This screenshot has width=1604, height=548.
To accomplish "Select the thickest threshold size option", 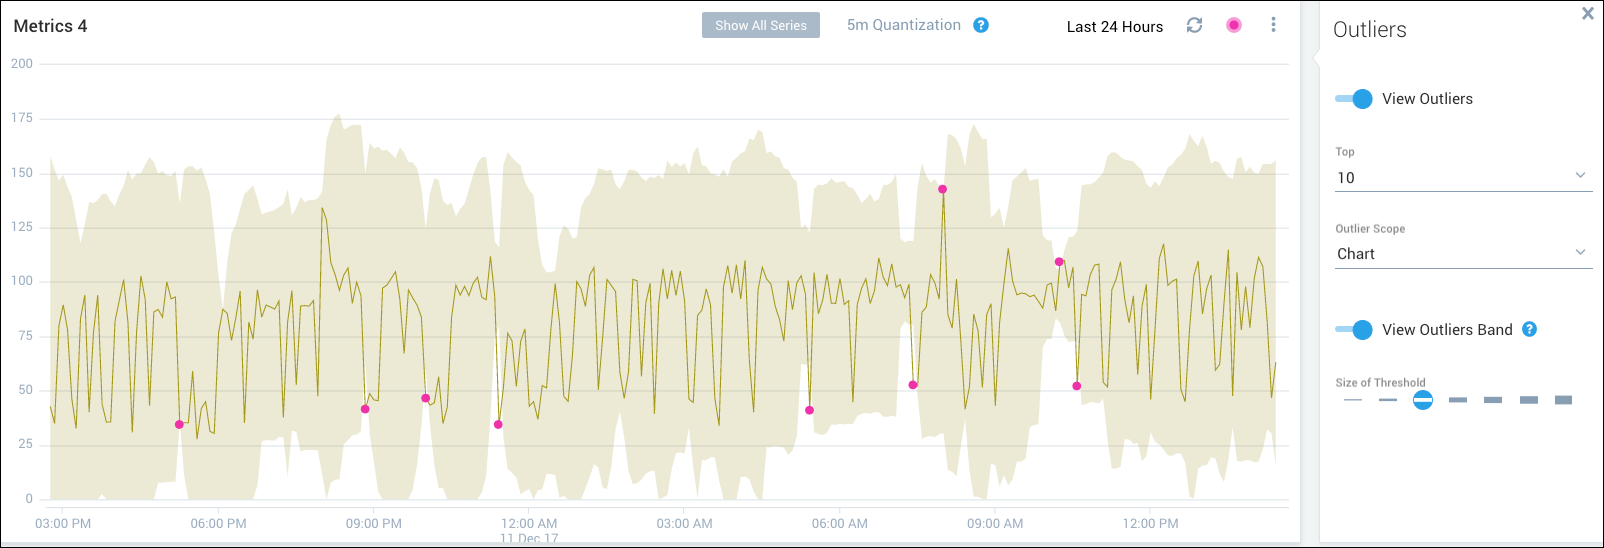I will (x=1563, y=400).
